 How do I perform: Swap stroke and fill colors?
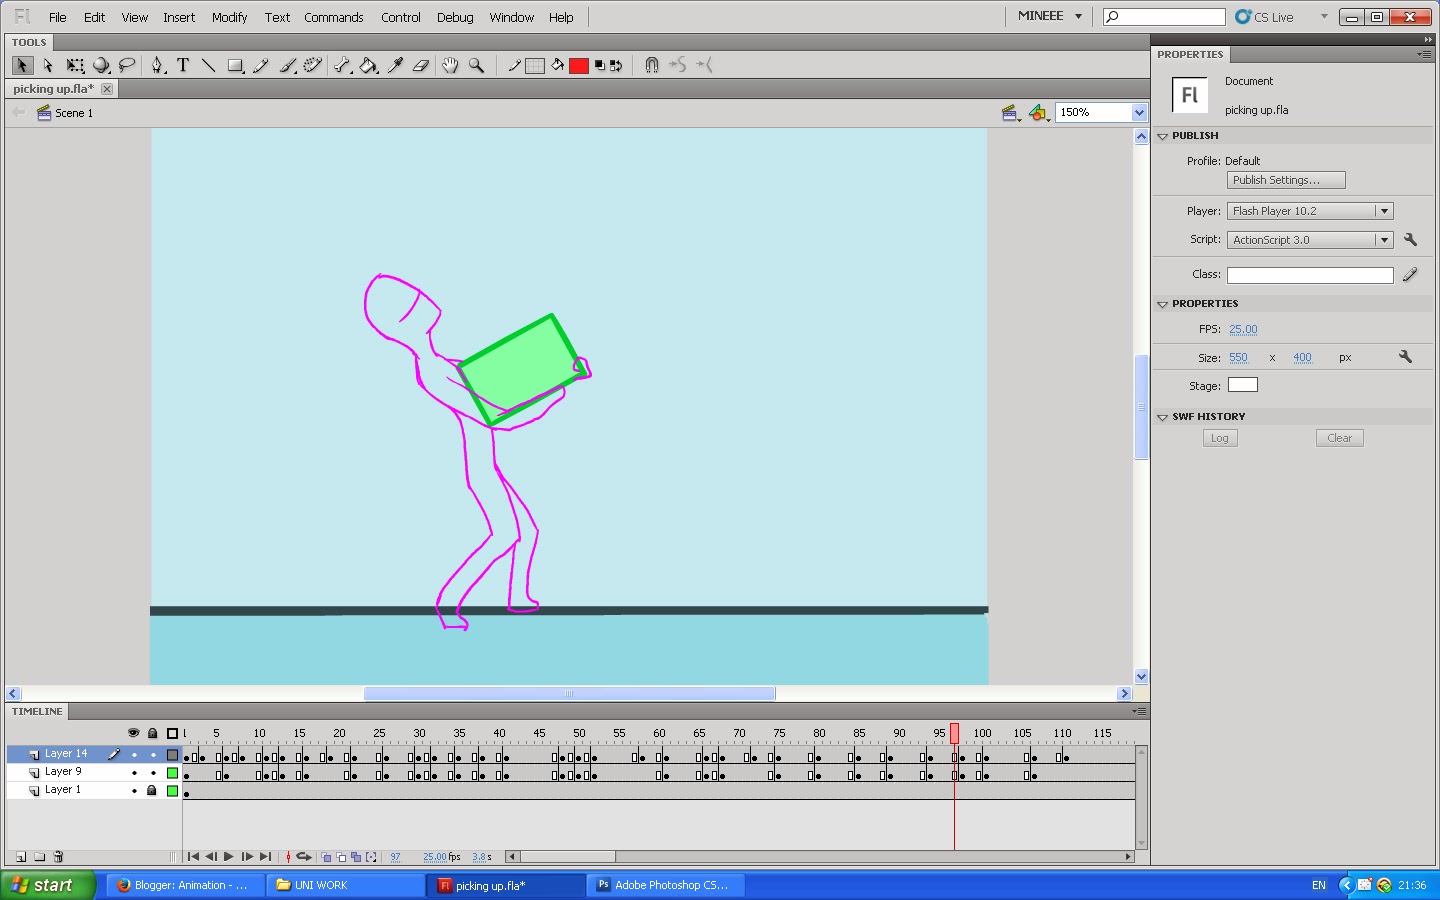616,66
